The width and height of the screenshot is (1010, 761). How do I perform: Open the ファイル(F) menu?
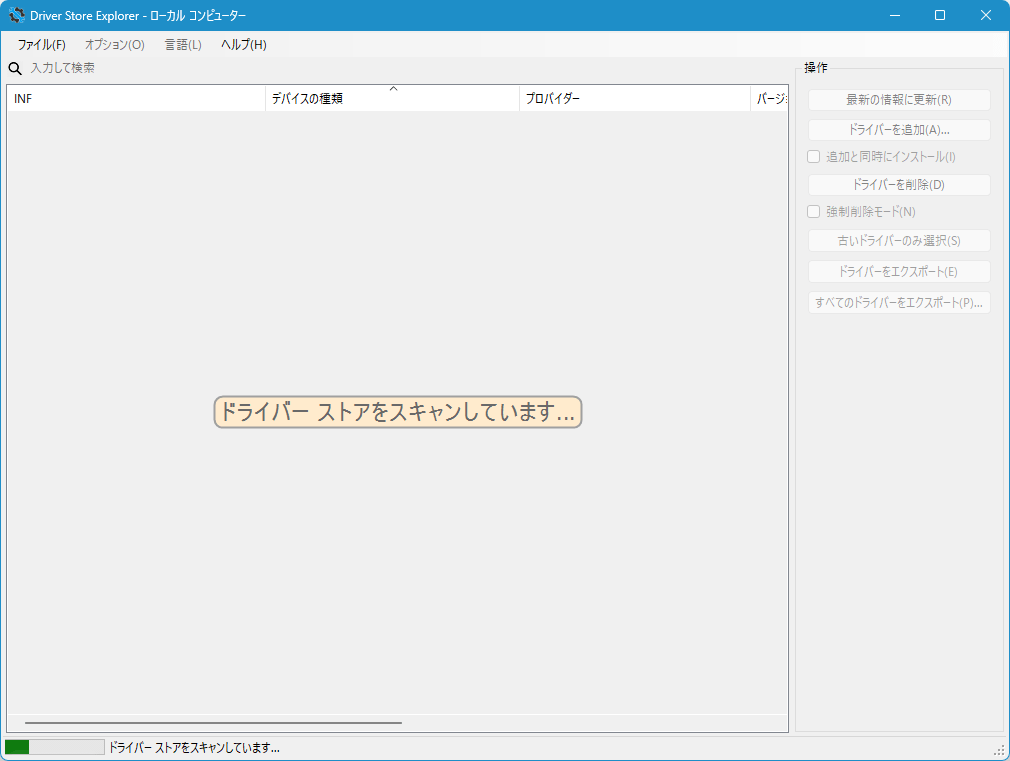[x=41, y=44]
